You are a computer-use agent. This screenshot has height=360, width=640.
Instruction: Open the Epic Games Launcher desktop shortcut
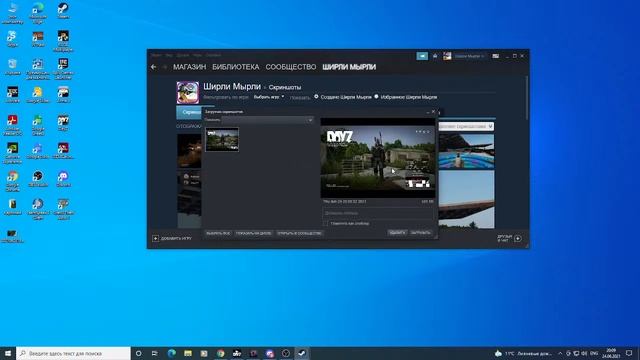point(63,69)
